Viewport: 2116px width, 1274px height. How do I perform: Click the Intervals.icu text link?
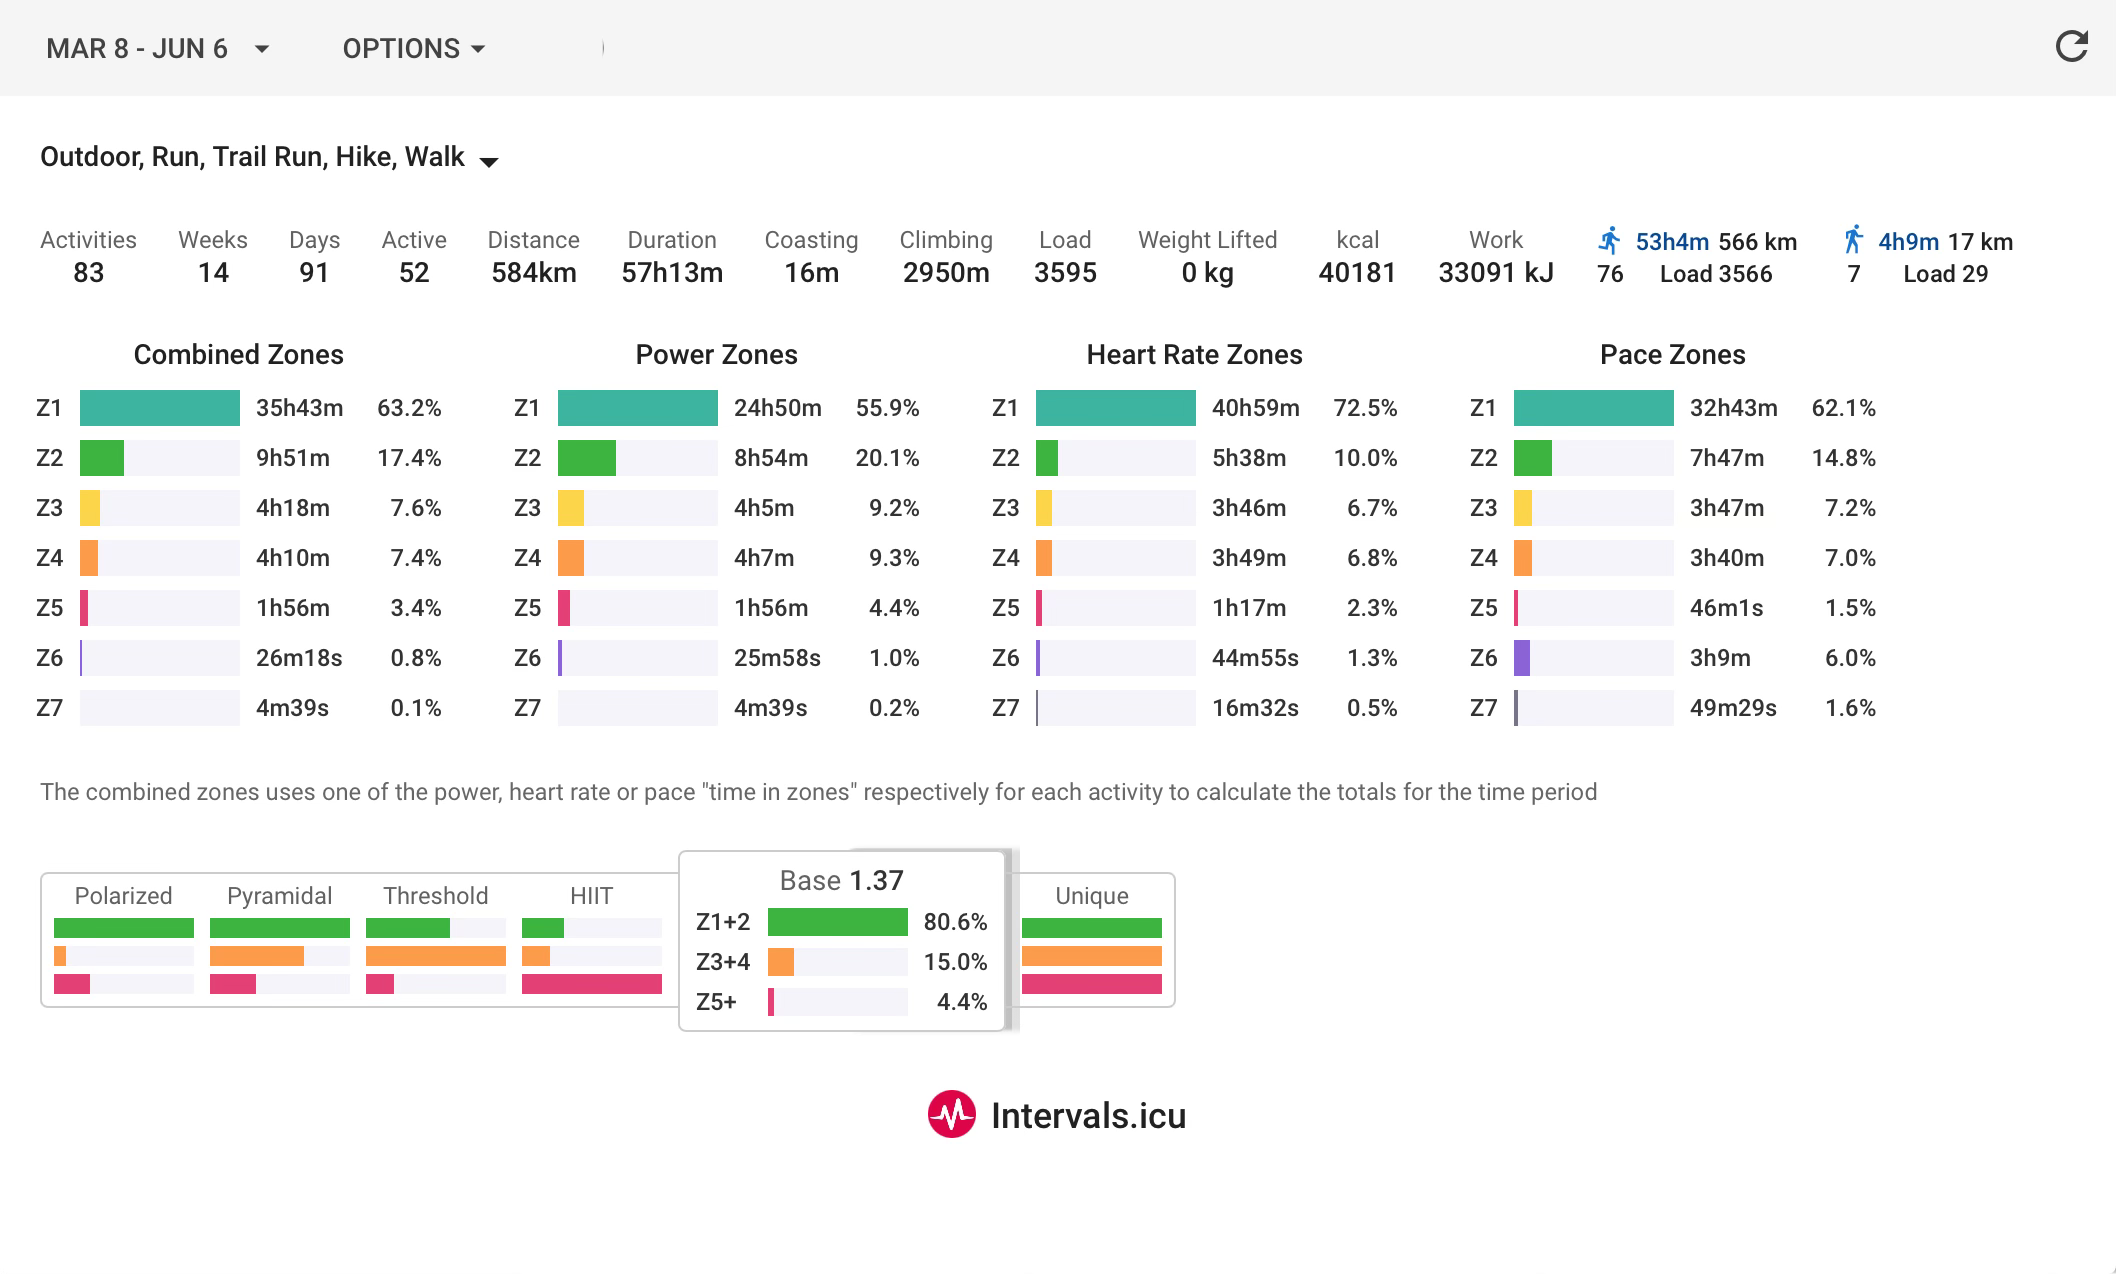coord(1088,1116)
